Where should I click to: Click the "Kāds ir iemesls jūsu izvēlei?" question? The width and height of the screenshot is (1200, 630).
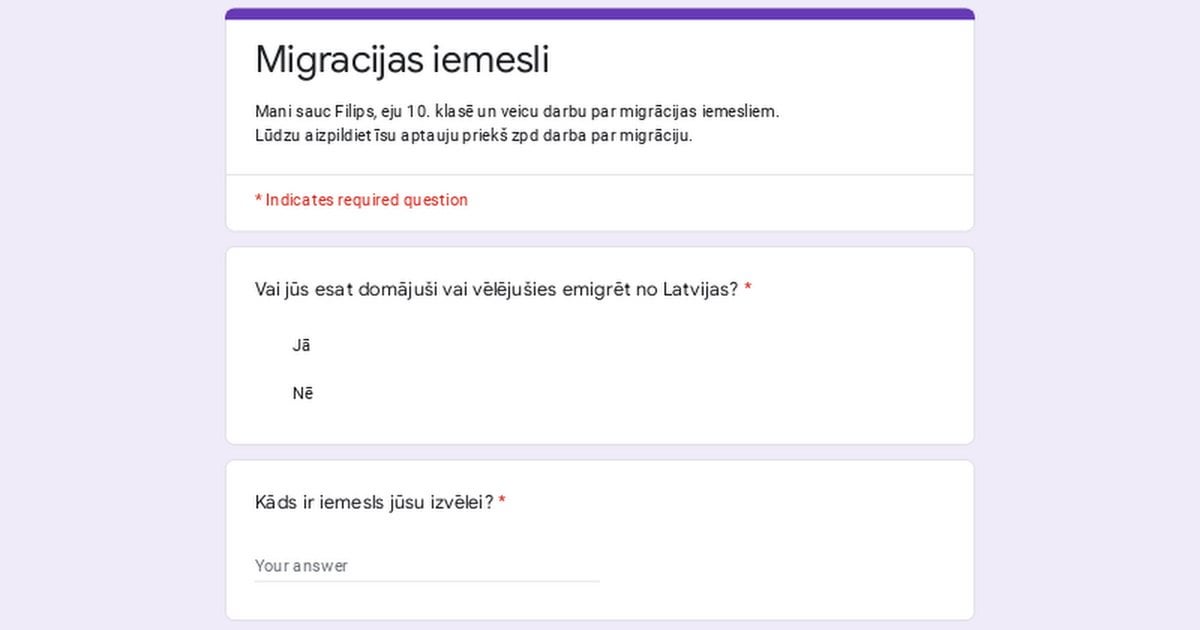click(x=374, y=502)
